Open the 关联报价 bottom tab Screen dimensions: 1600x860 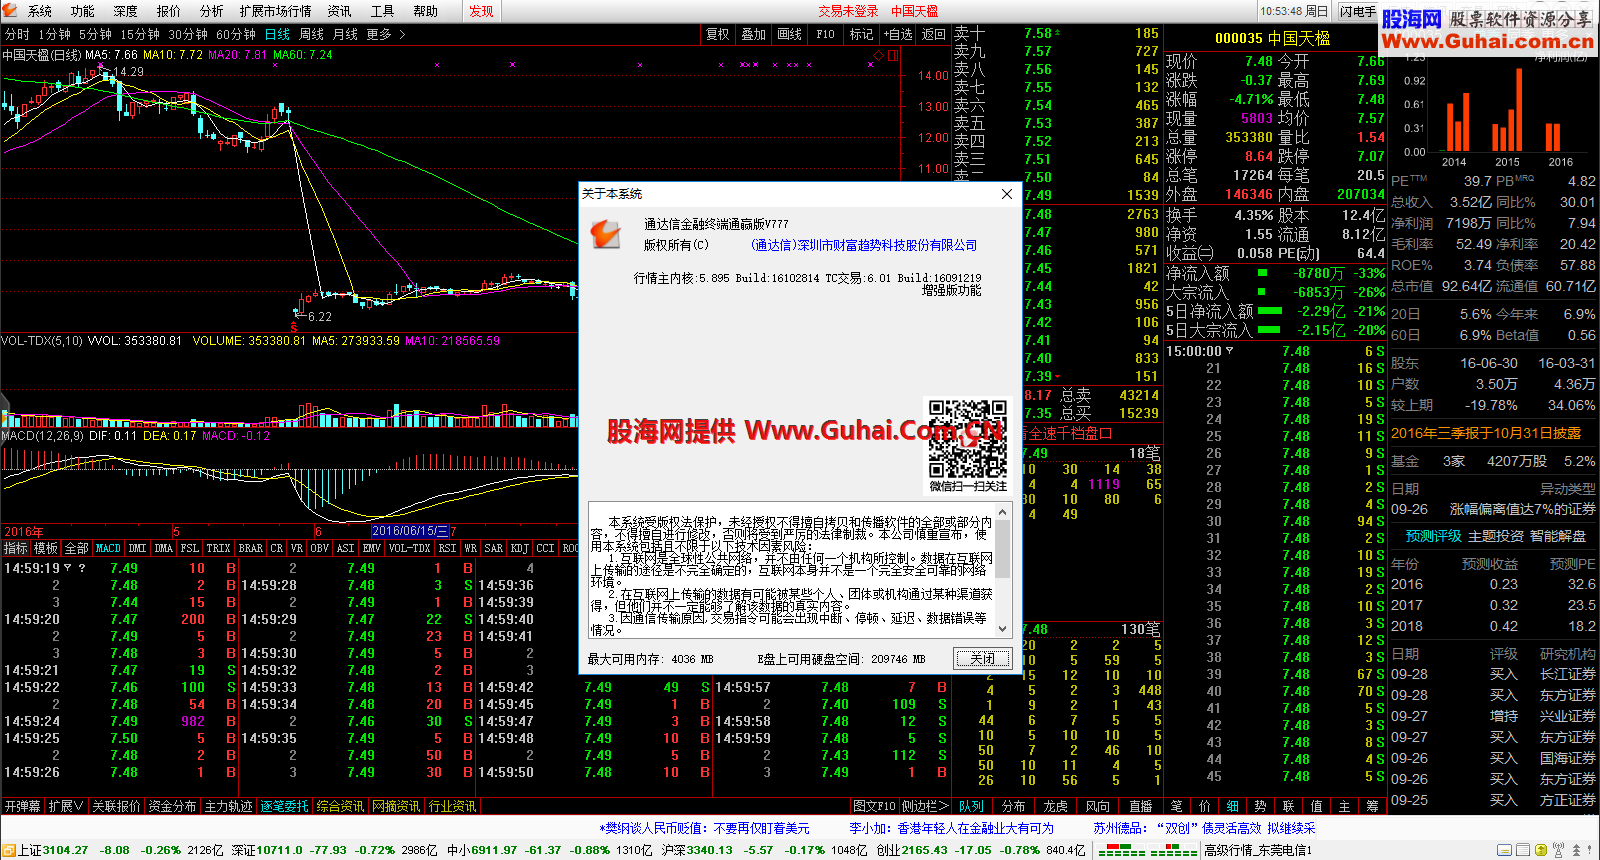tap(117, 806)
